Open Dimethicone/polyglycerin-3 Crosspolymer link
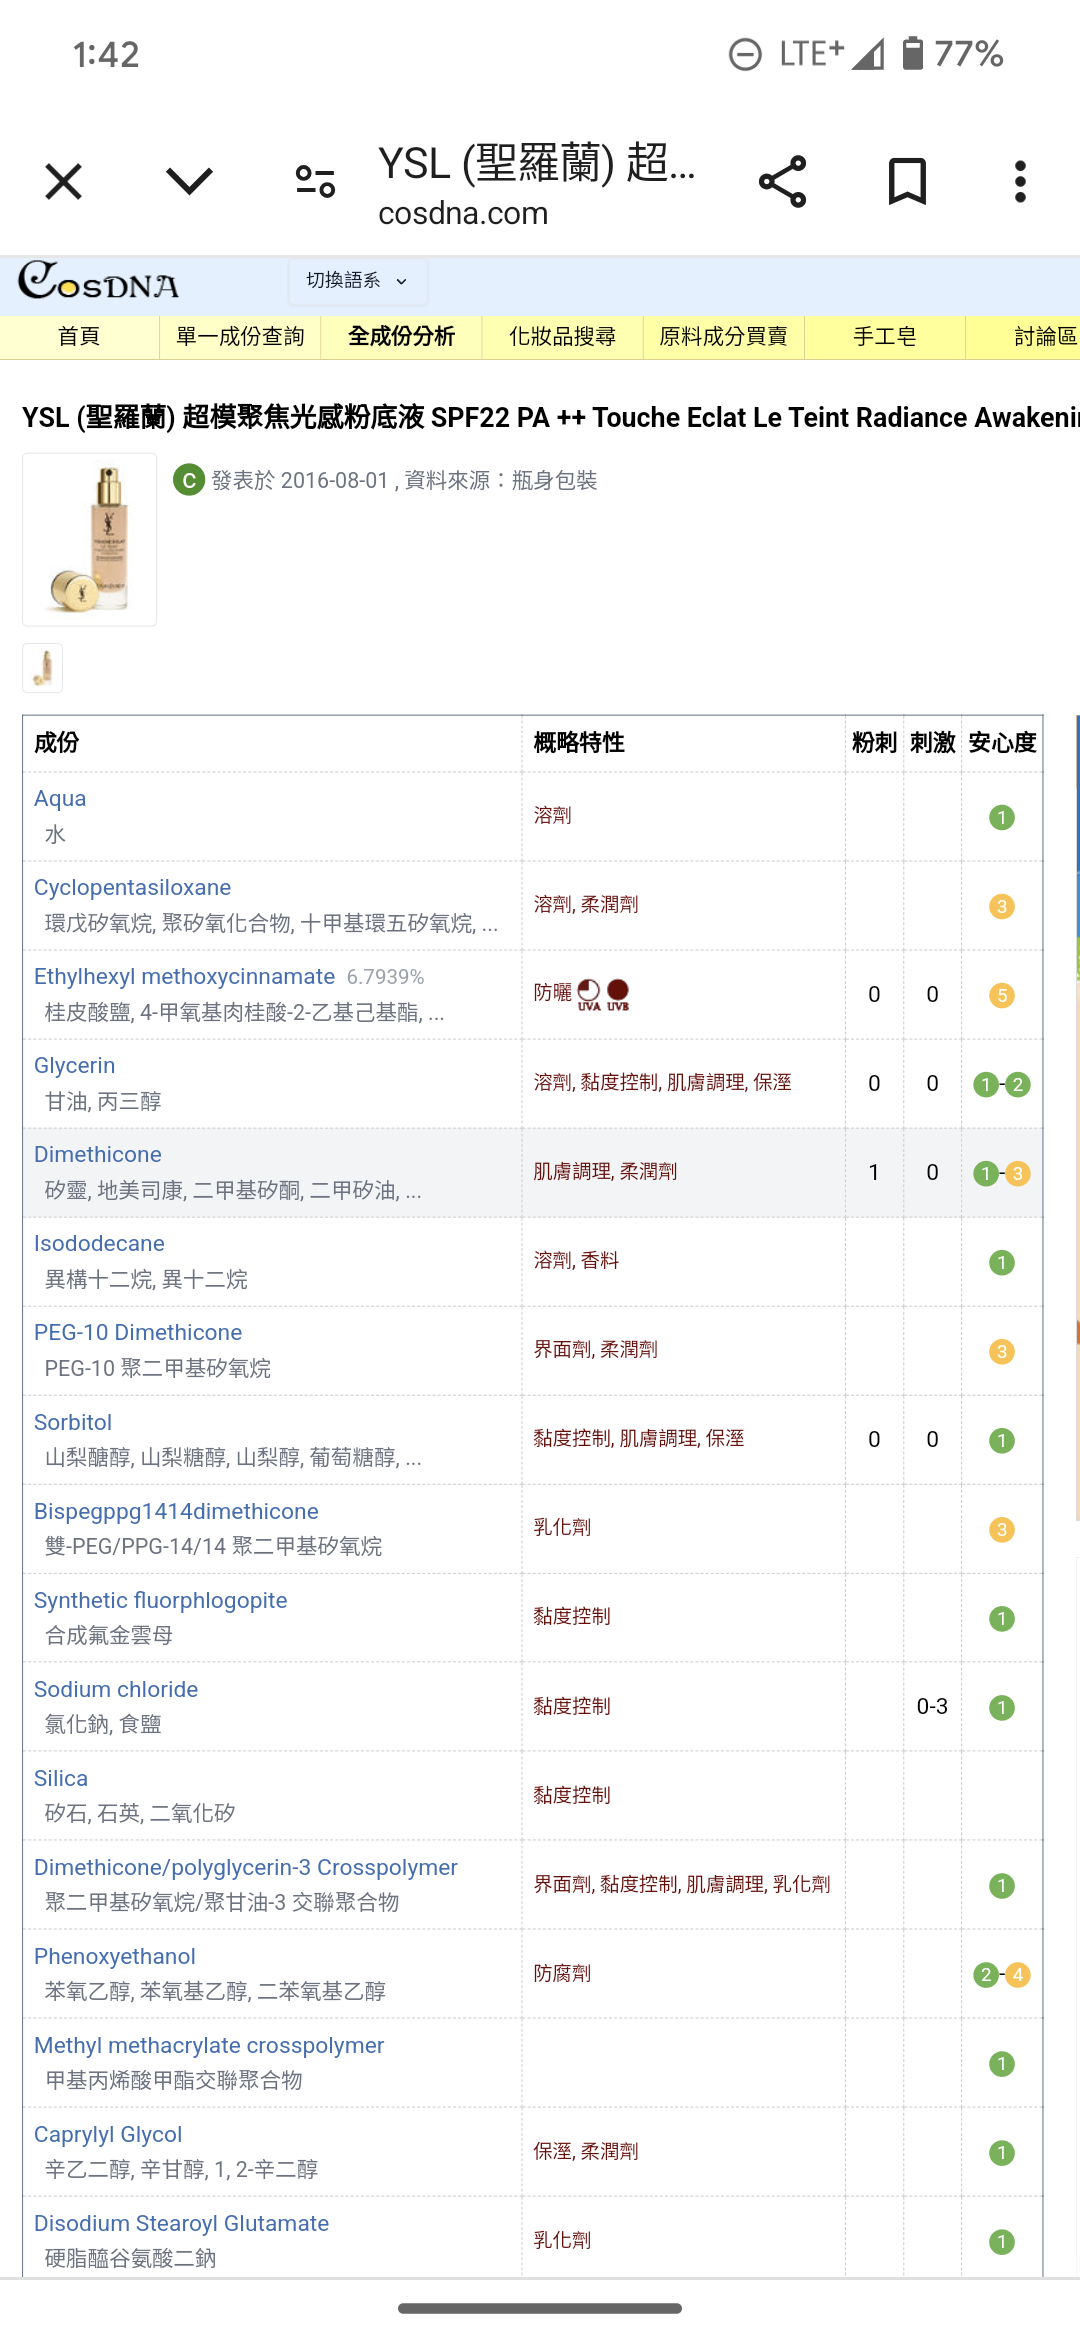Viewport: 1080px width, 2340px height. (x=246, y=1868)
